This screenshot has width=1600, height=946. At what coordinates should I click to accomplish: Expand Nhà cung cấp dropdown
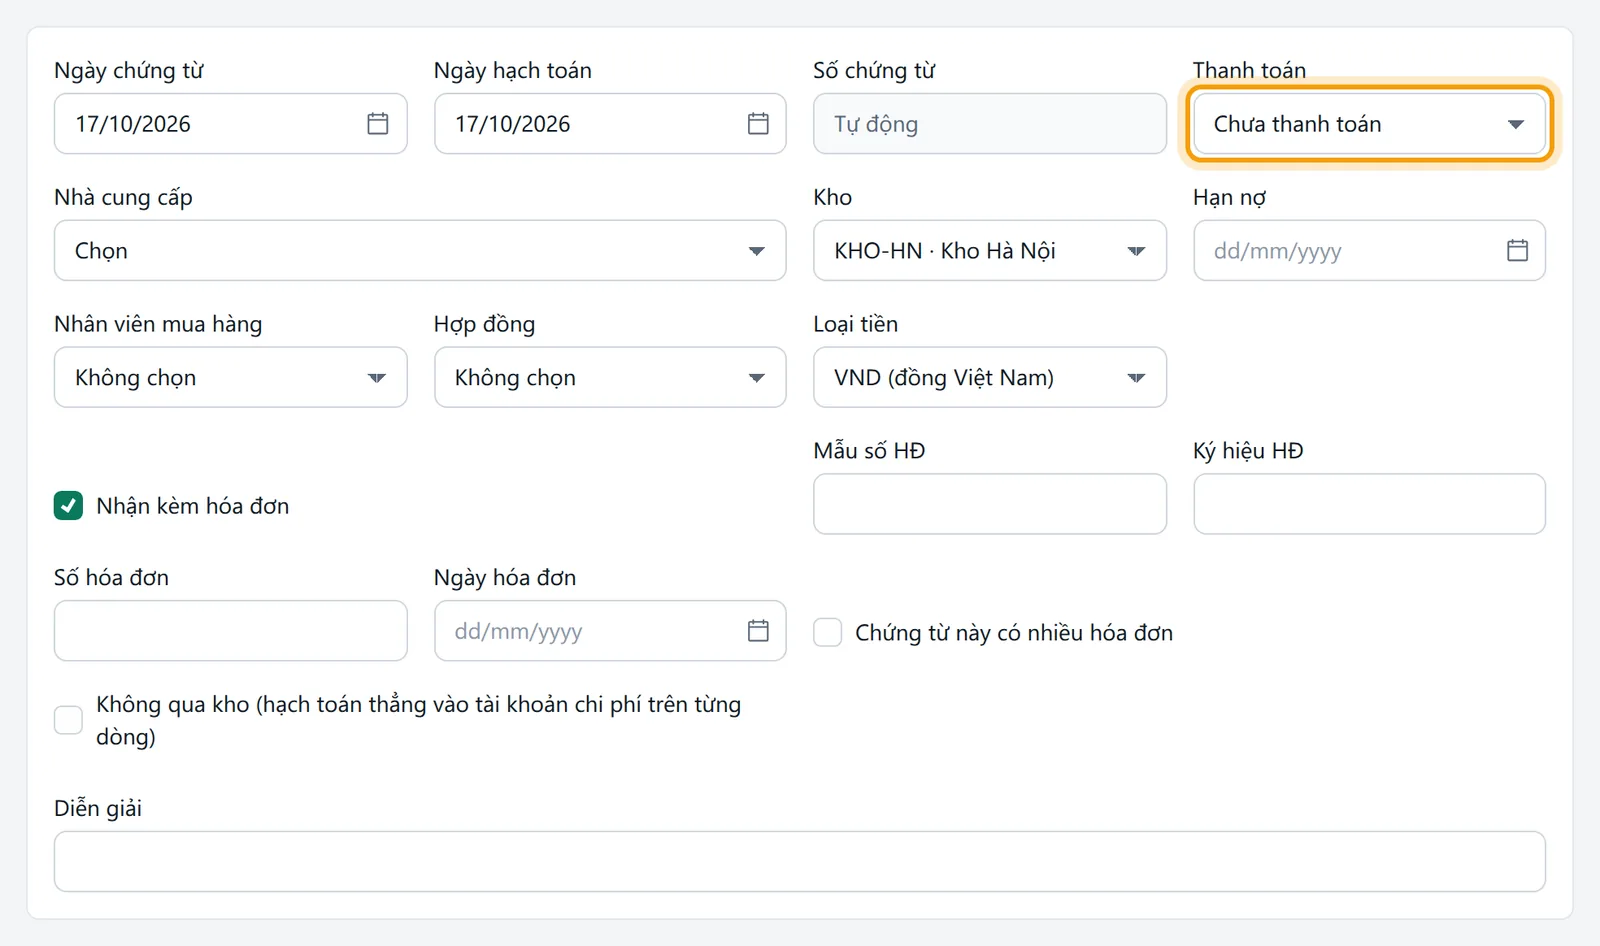tap(420, 250)
